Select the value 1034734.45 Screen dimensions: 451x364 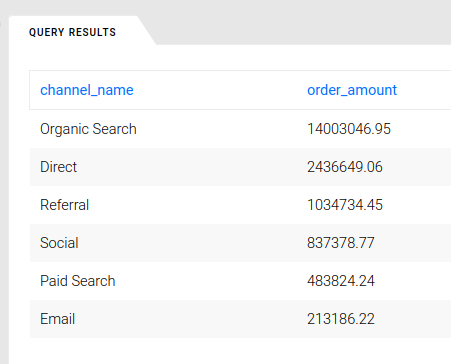[x=345, y=205]
